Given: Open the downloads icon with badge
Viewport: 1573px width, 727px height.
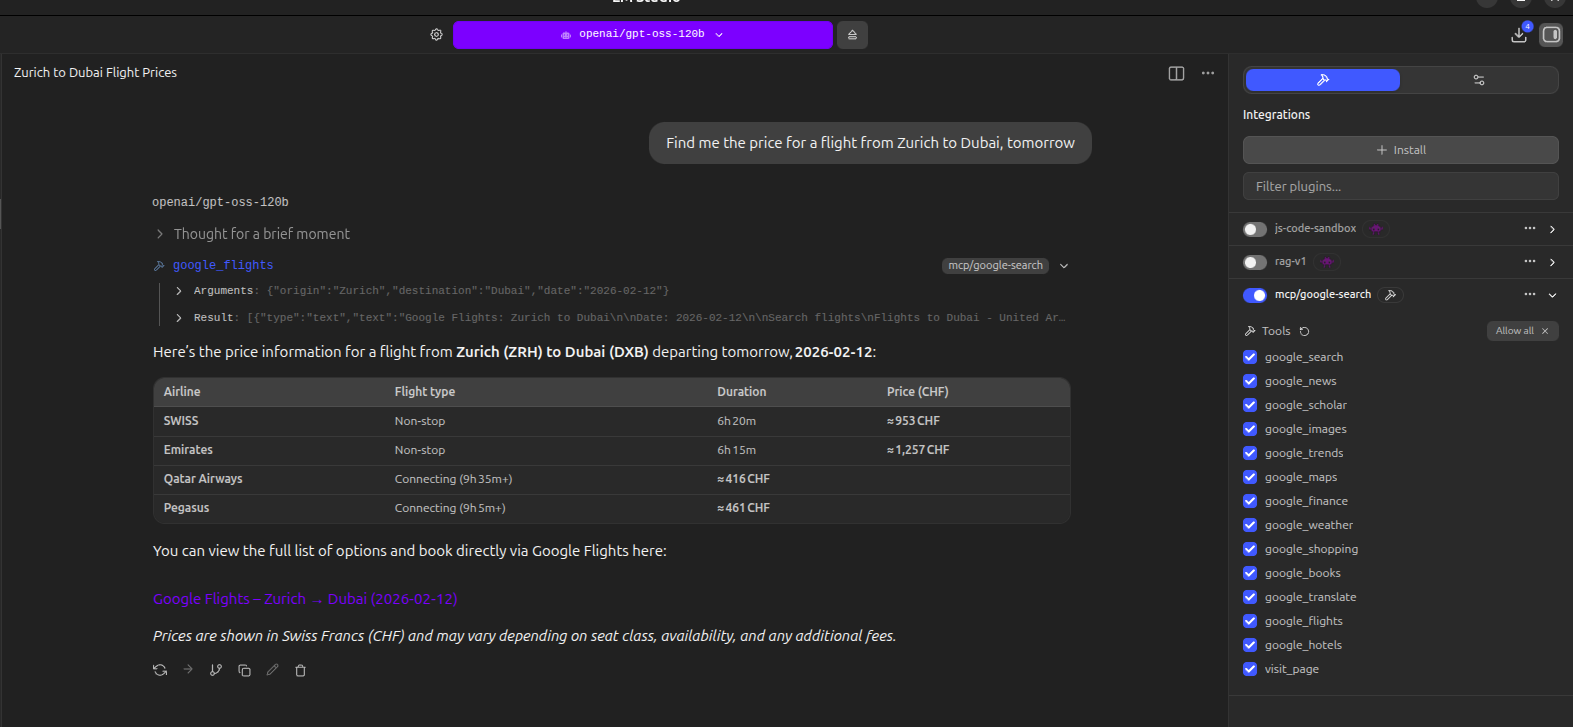Looking at the screenshot, I should (x=1519, y=35).
